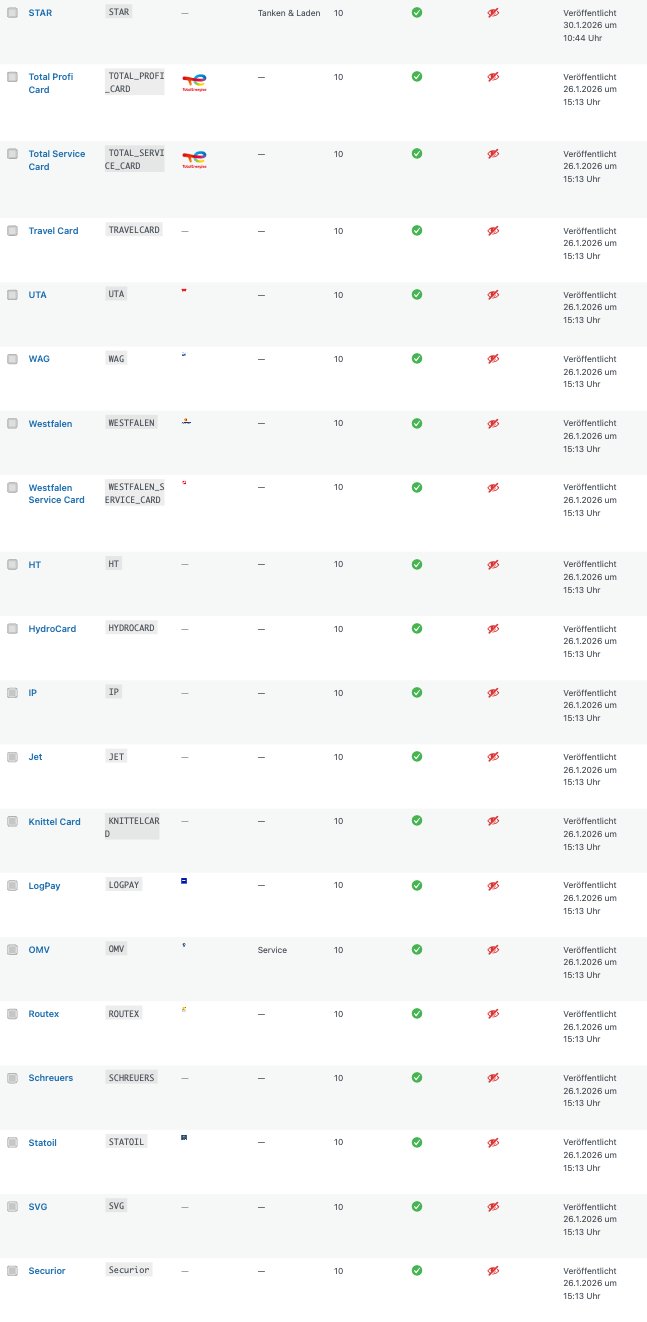Click the green status check on STAR row
The height and width of the screenshot is (1322, 647).
(x=416, y=13)
